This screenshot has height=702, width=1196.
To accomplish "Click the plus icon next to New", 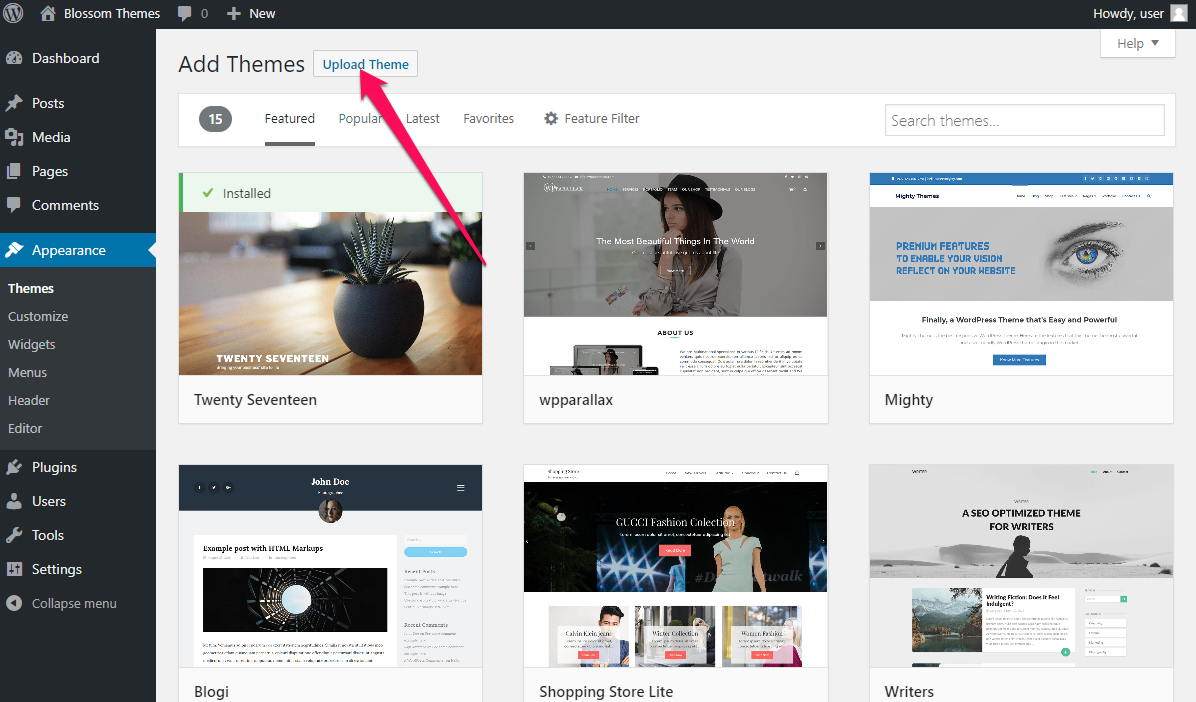I will pos(234,14).
